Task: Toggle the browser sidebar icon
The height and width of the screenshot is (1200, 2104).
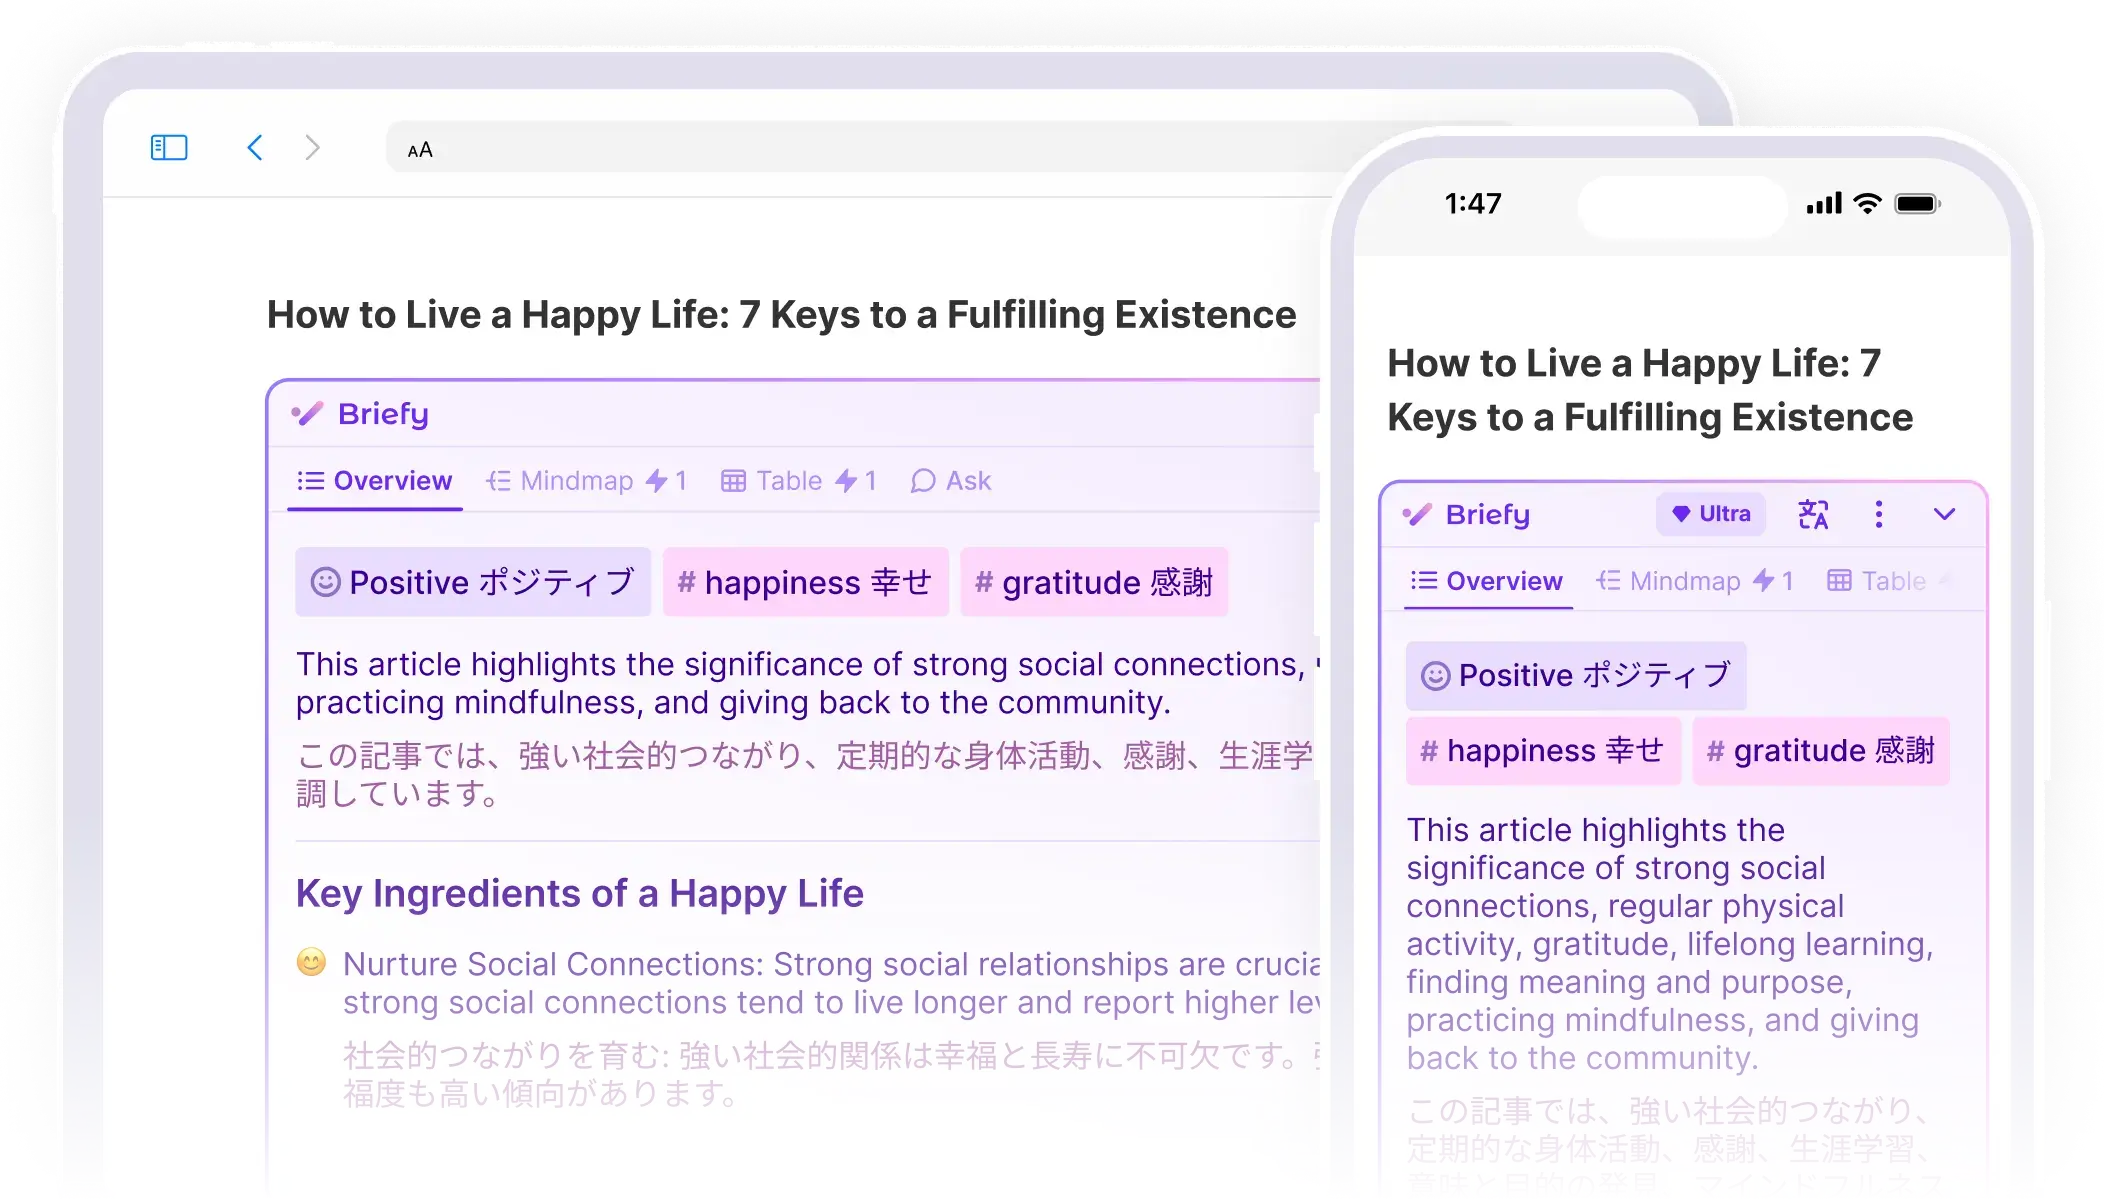Action: coord(169,148)
